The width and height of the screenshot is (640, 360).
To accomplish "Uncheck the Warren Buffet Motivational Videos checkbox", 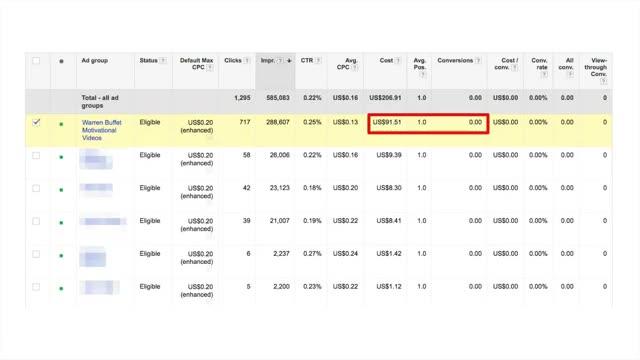I will (36, 122).
